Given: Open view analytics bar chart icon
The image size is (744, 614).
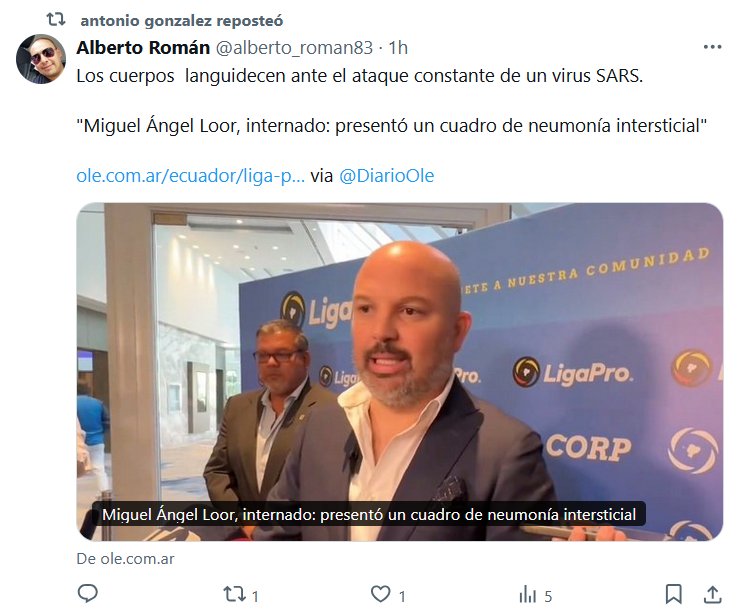Looking at the screenshot, I should click(x=527, y=595).
